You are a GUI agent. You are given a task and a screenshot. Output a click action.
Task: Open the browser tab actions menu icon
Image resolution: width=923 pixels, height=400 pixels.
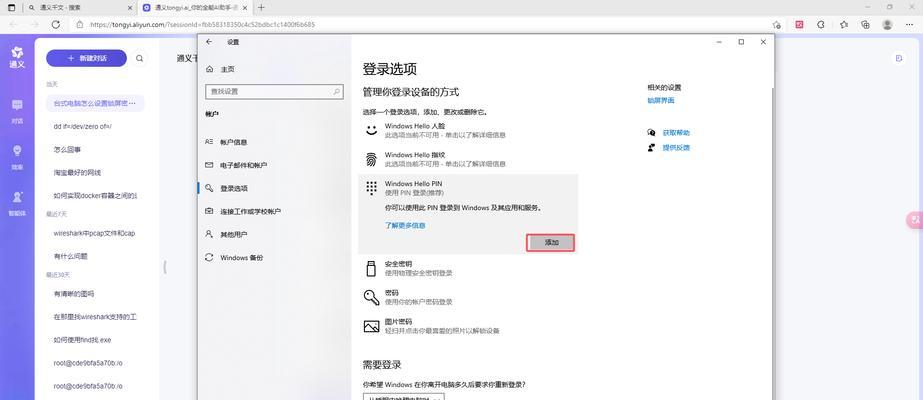point(12,8)
